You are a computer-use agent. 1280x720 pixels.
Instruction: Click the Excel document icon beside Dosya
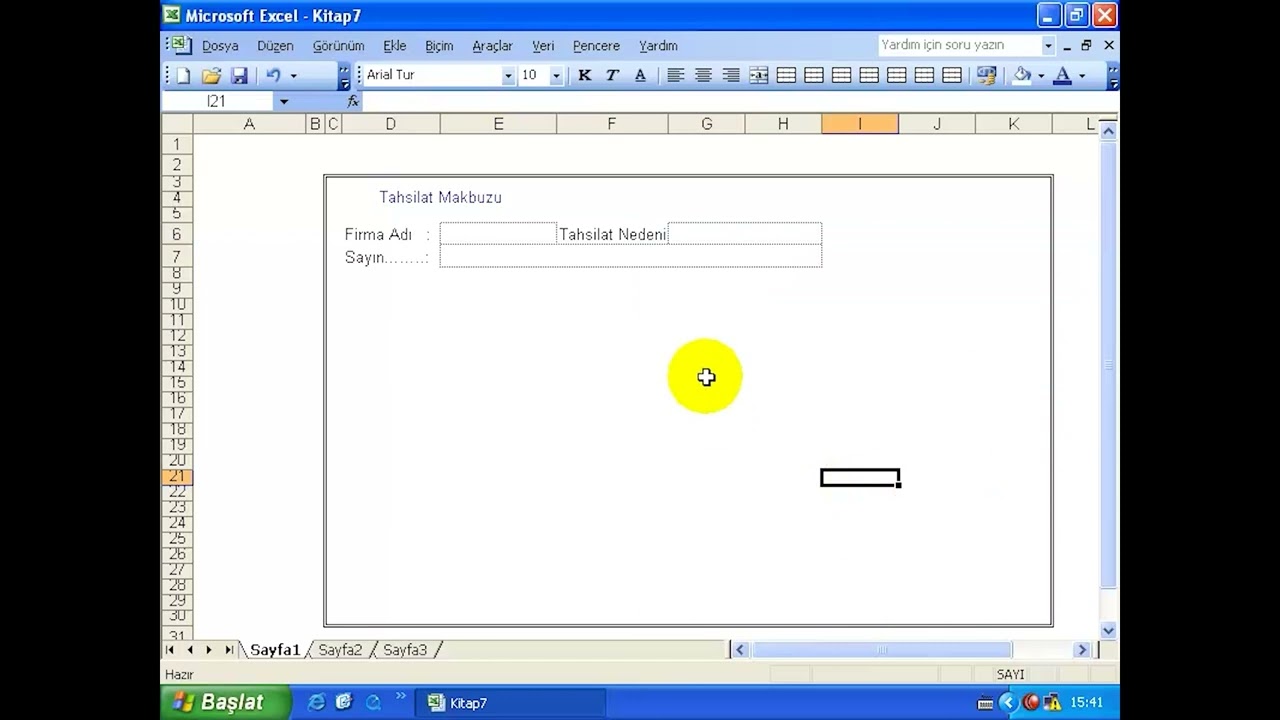(179, 45)
